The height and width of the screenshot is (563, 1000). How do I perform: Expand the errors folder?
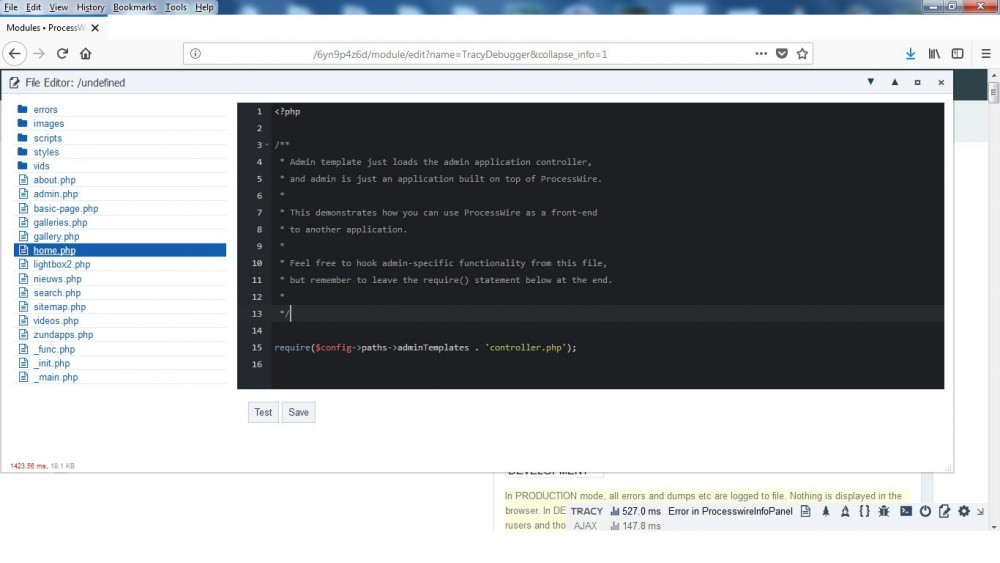pos(45,110)
